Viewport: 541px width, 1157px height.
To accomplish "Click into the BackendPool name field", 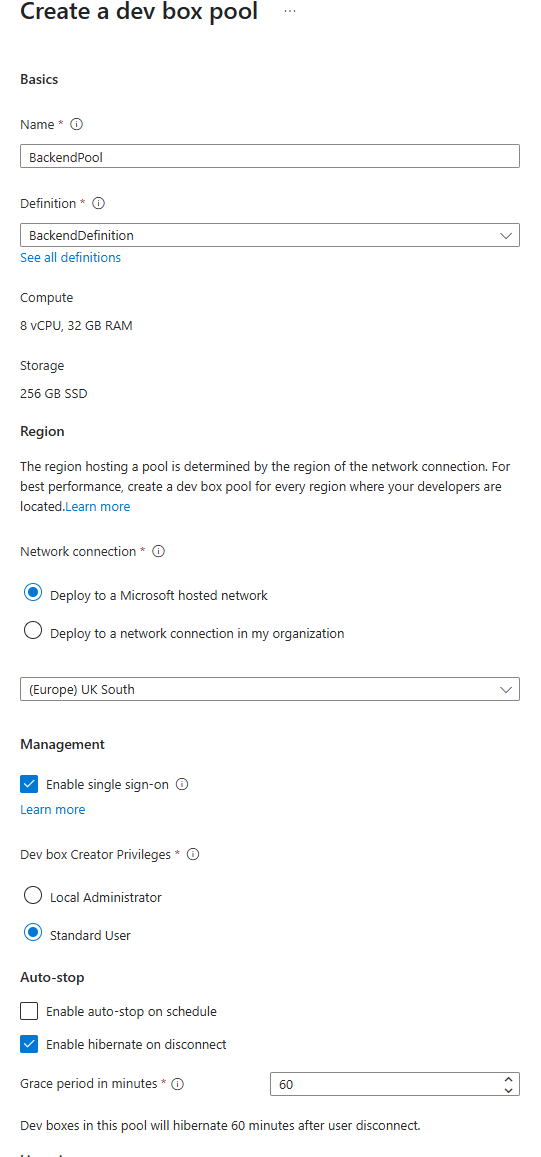I will click(x=270, y=156).
